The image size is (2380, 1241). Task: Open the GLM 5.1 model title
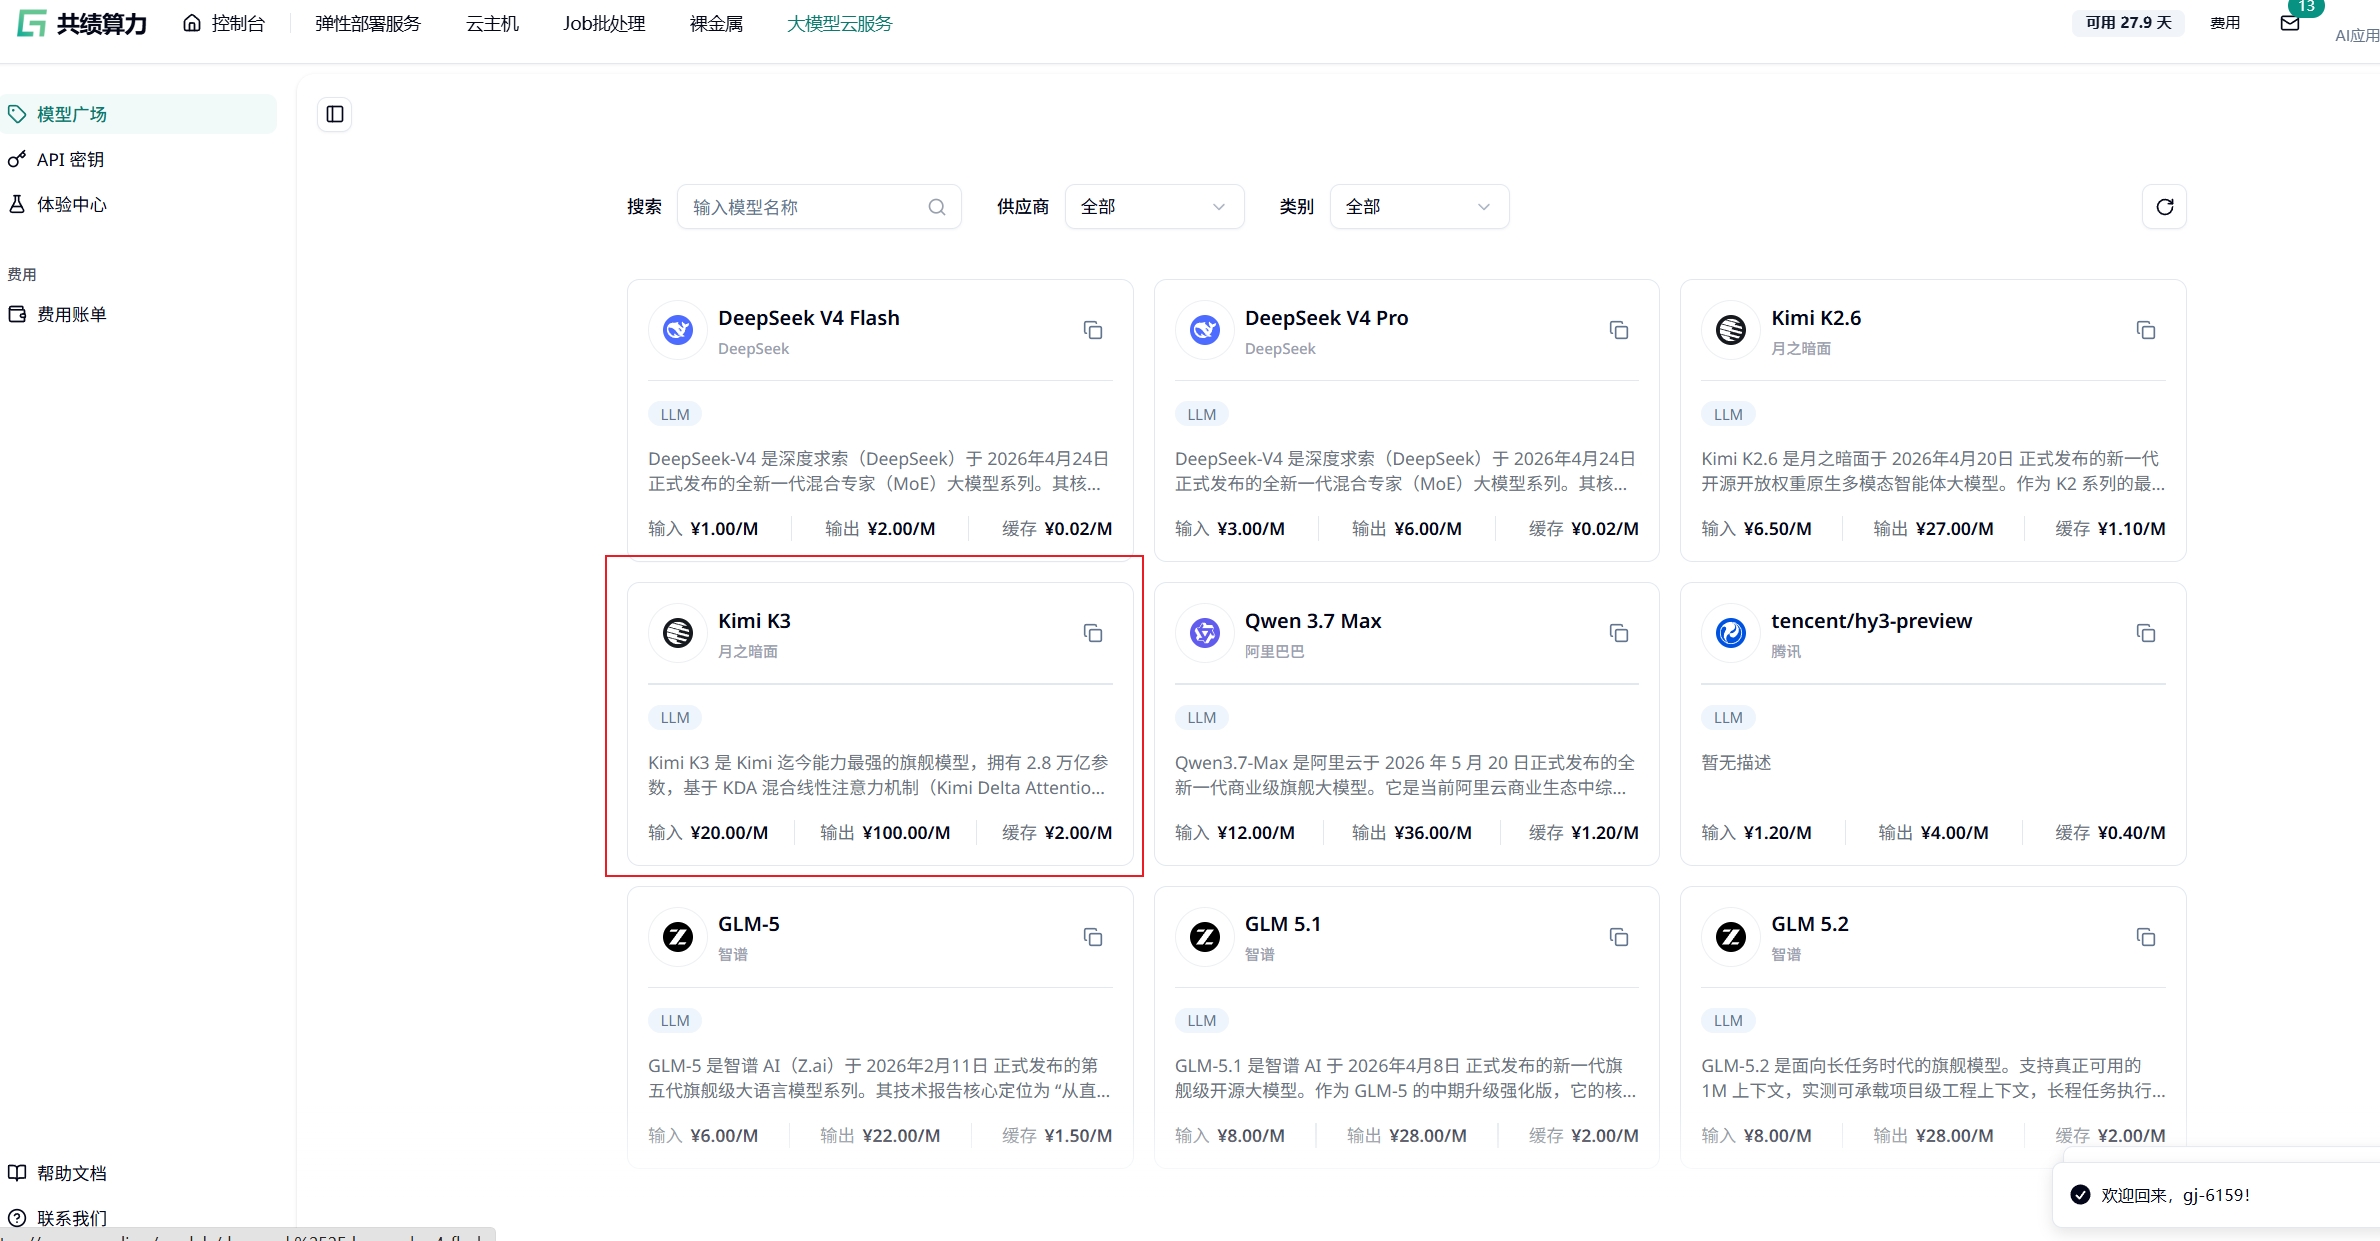point(1283,924)
